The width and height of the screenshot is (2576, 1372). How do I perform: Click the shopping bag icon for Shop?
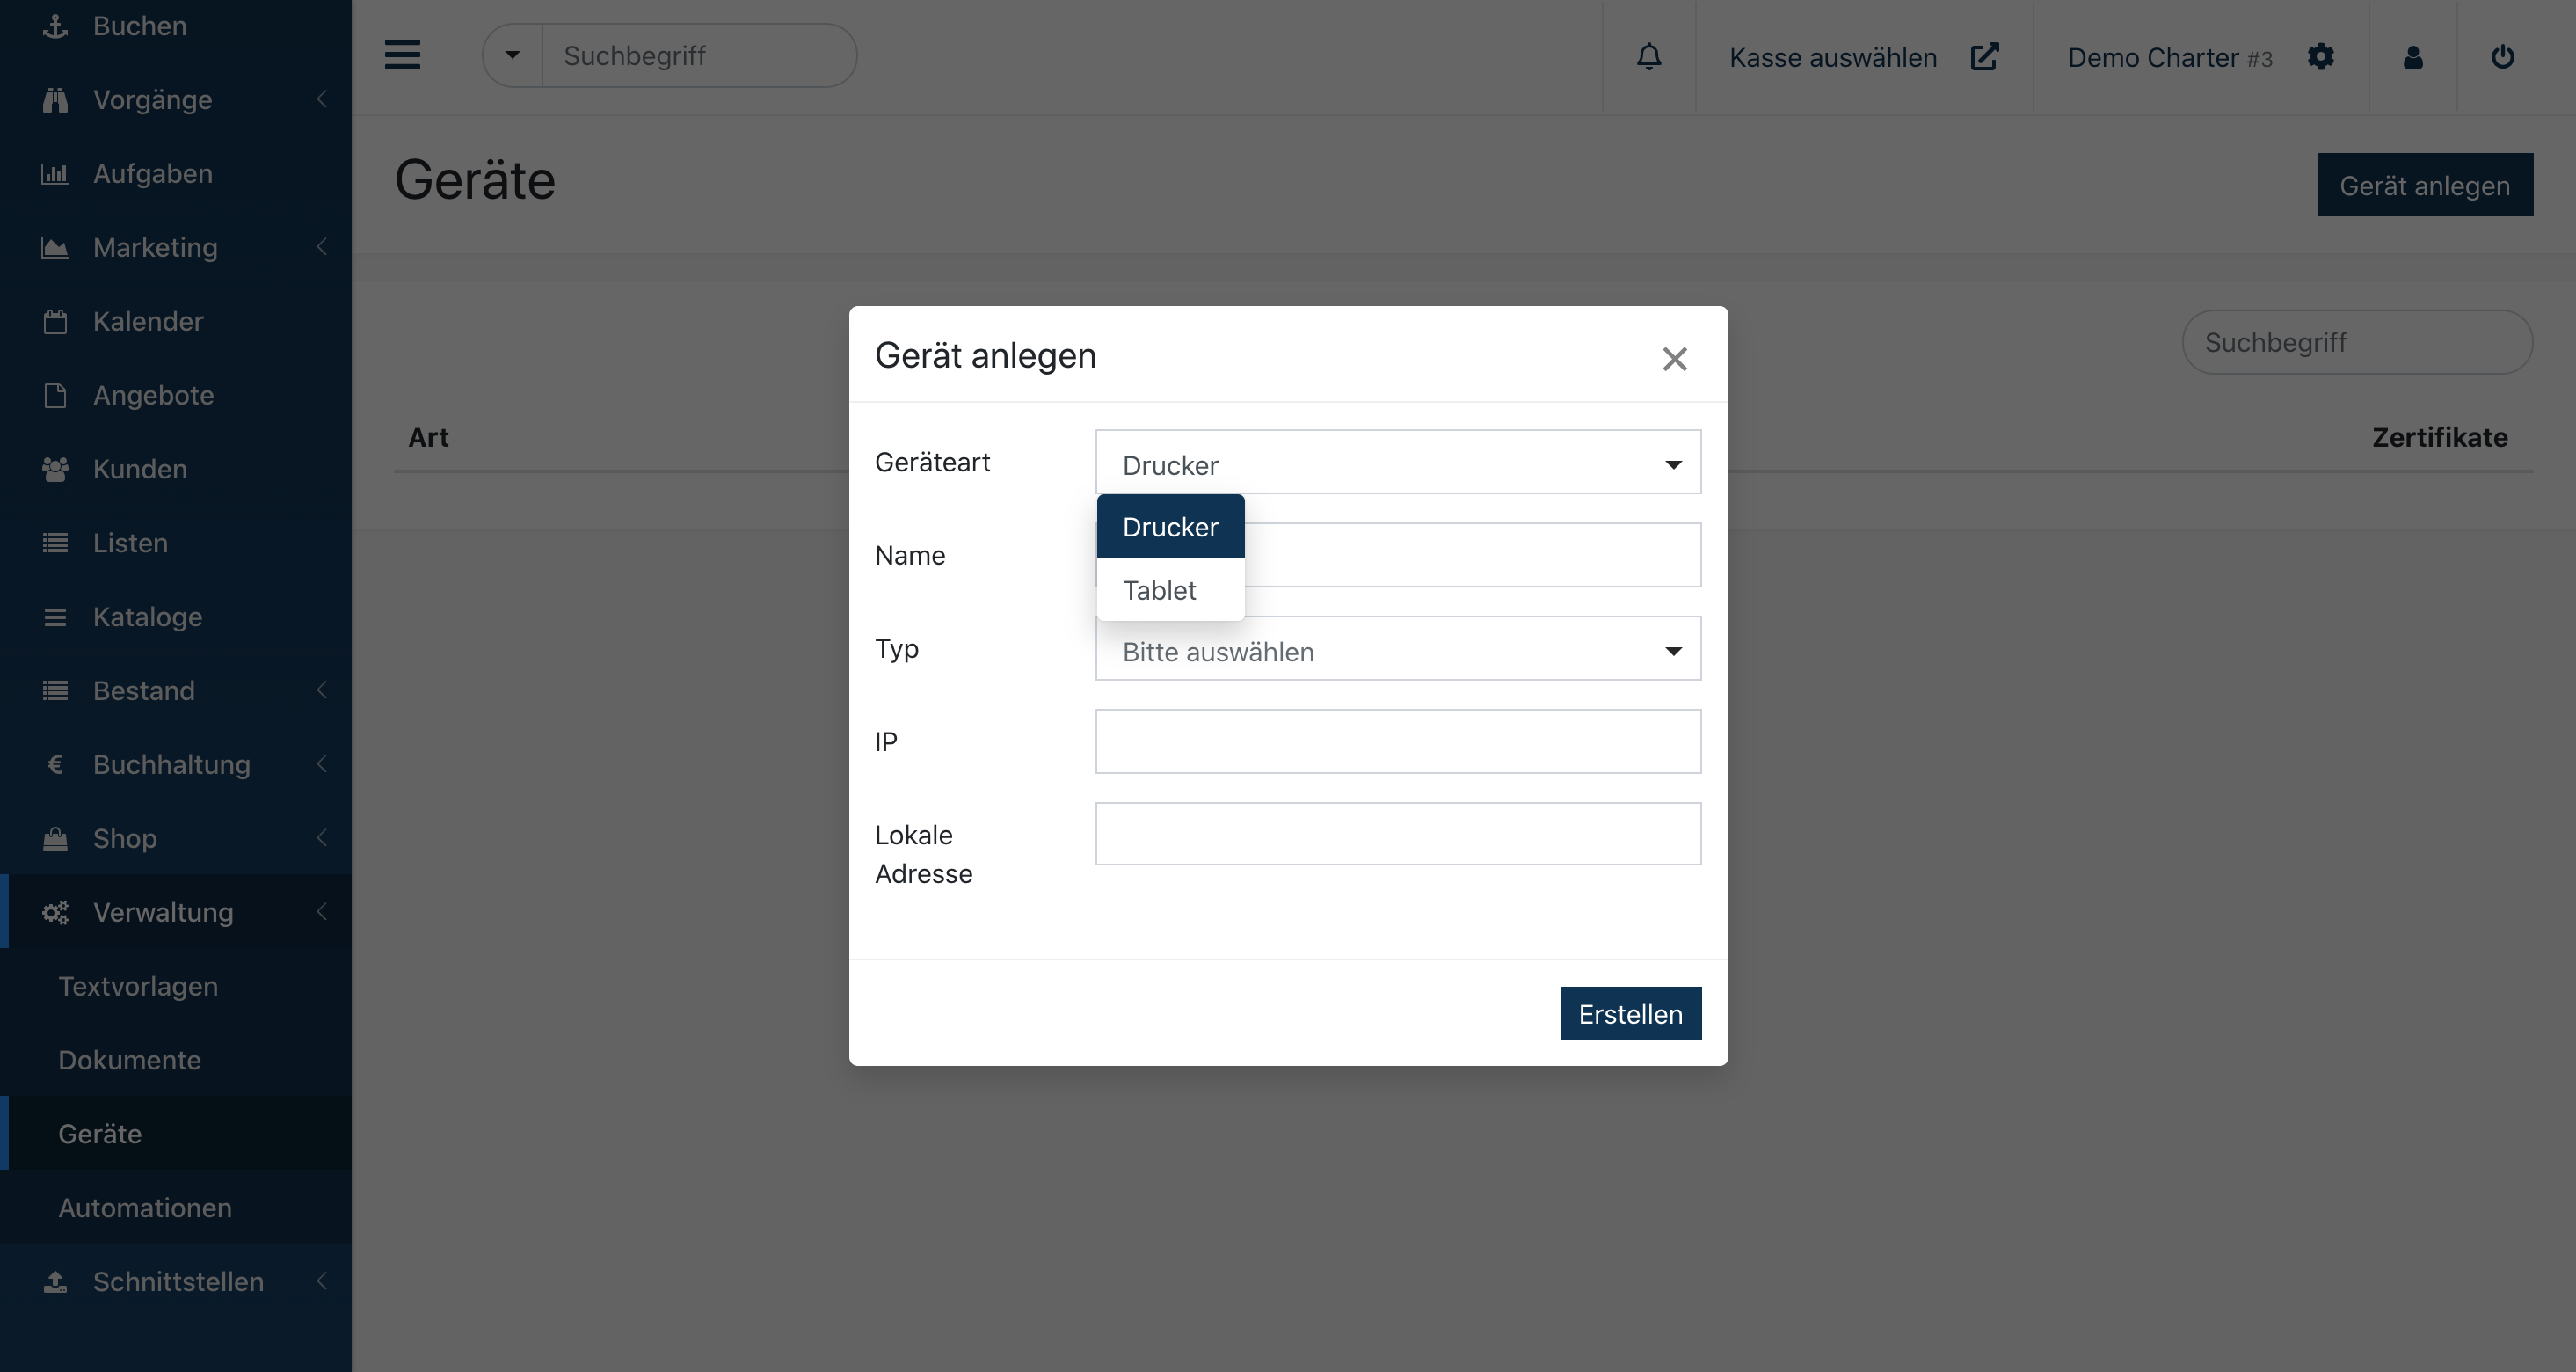pyautogui.click(x=55, y=839)
